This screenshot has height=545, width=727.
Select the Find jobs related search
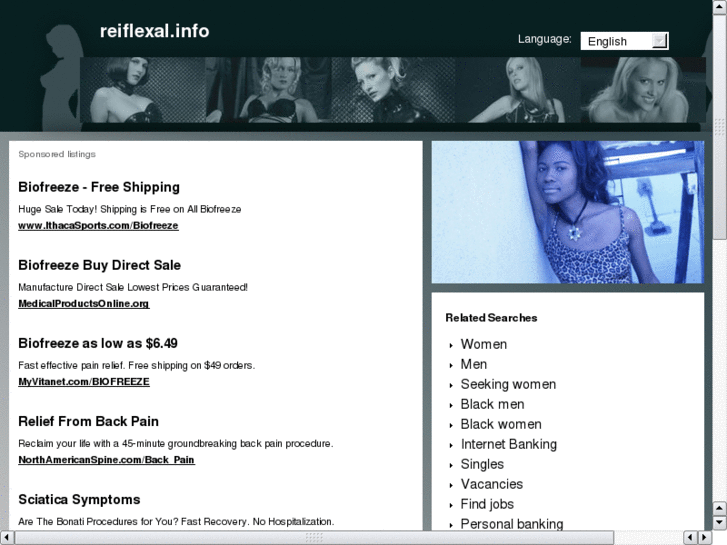tap(487, 504)
